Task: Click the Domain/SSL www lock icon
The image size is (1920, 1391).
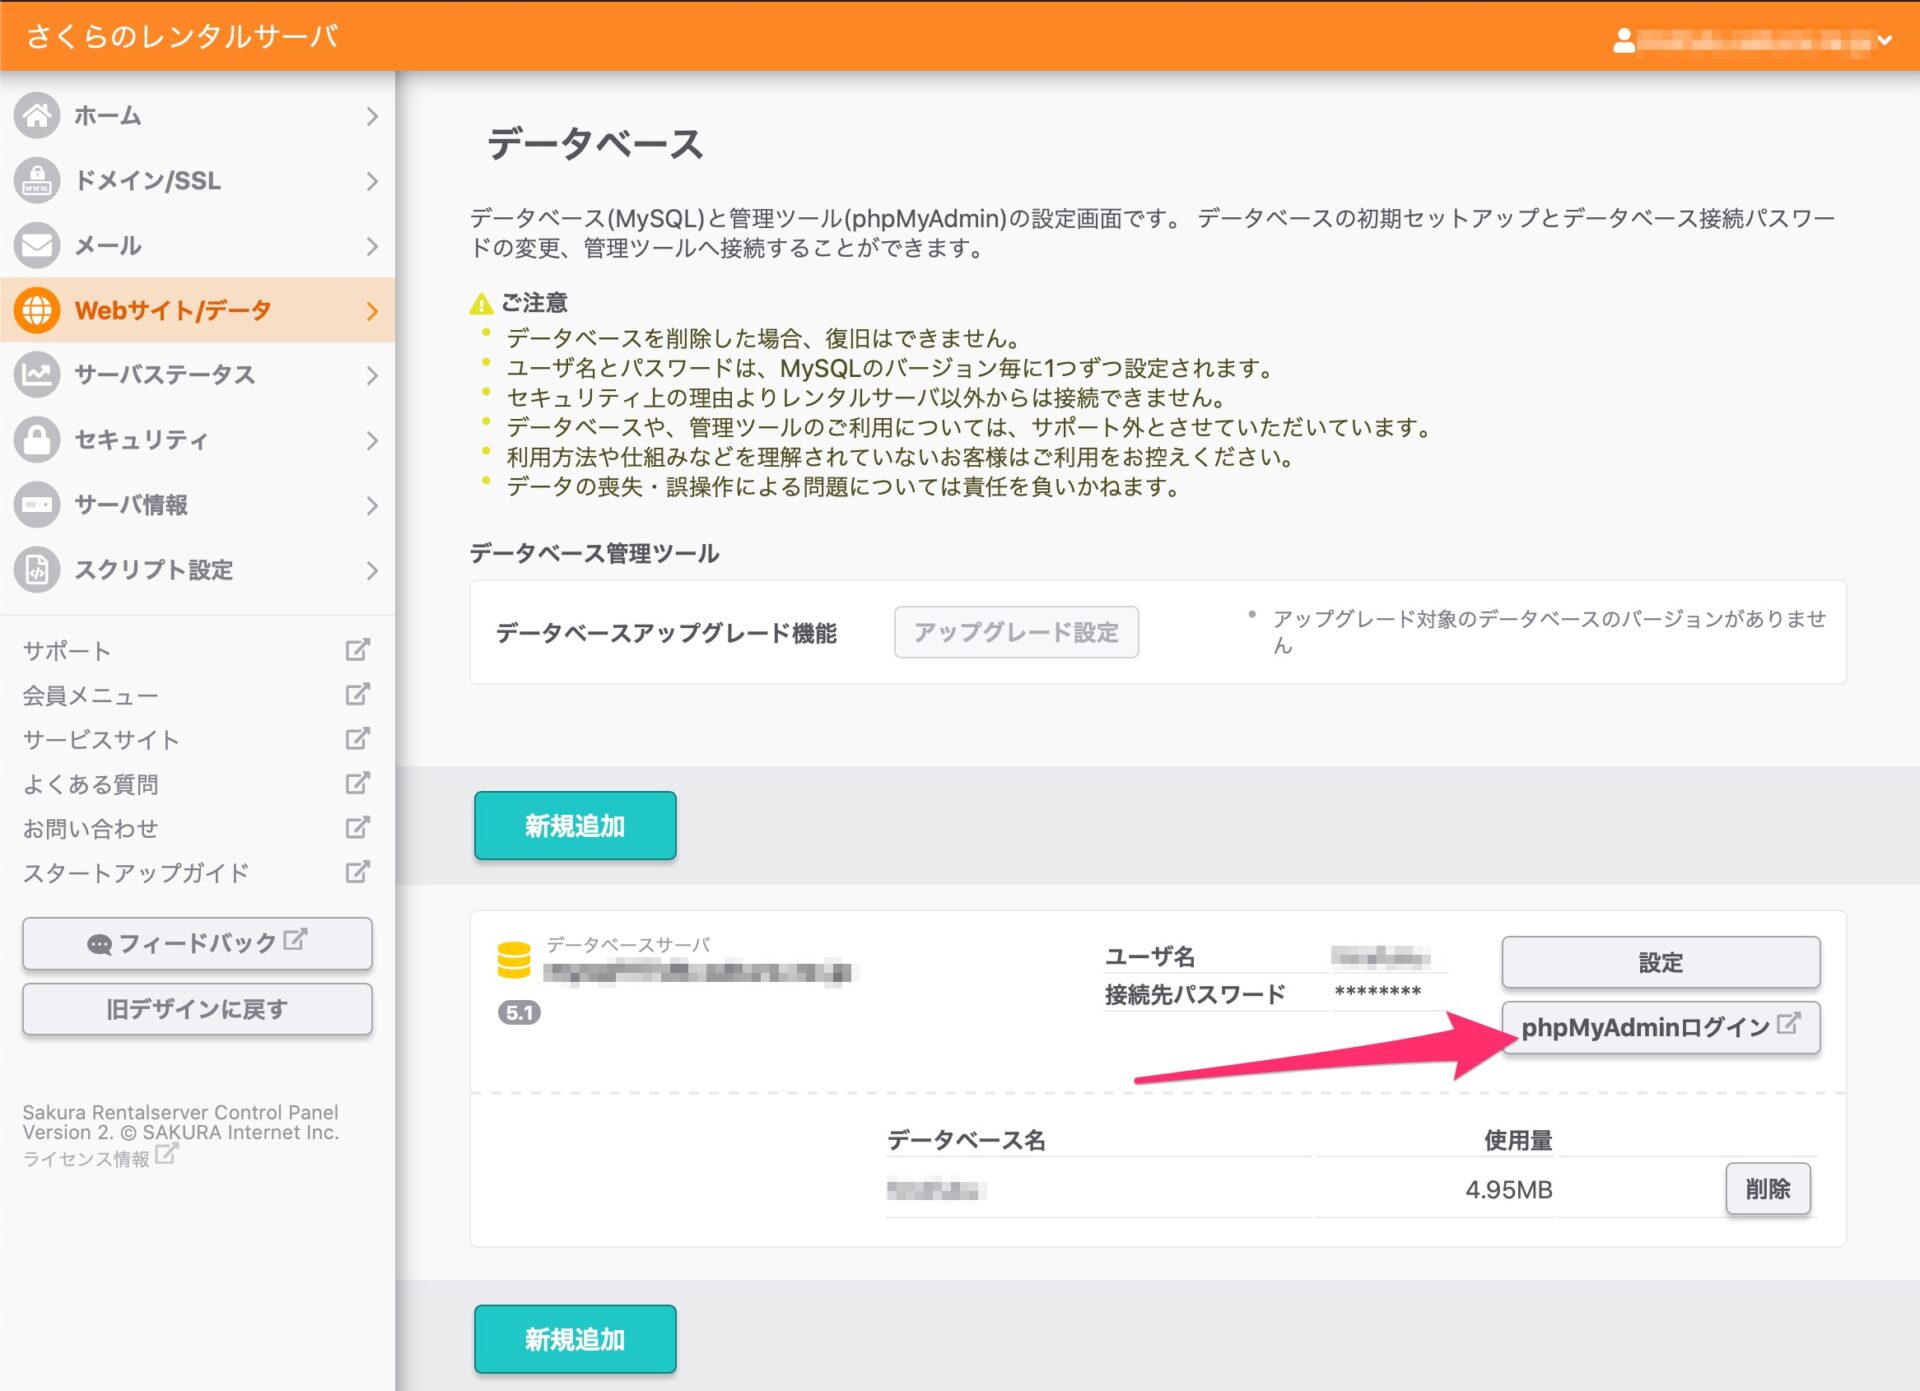Action: click(x=37, y=181)
